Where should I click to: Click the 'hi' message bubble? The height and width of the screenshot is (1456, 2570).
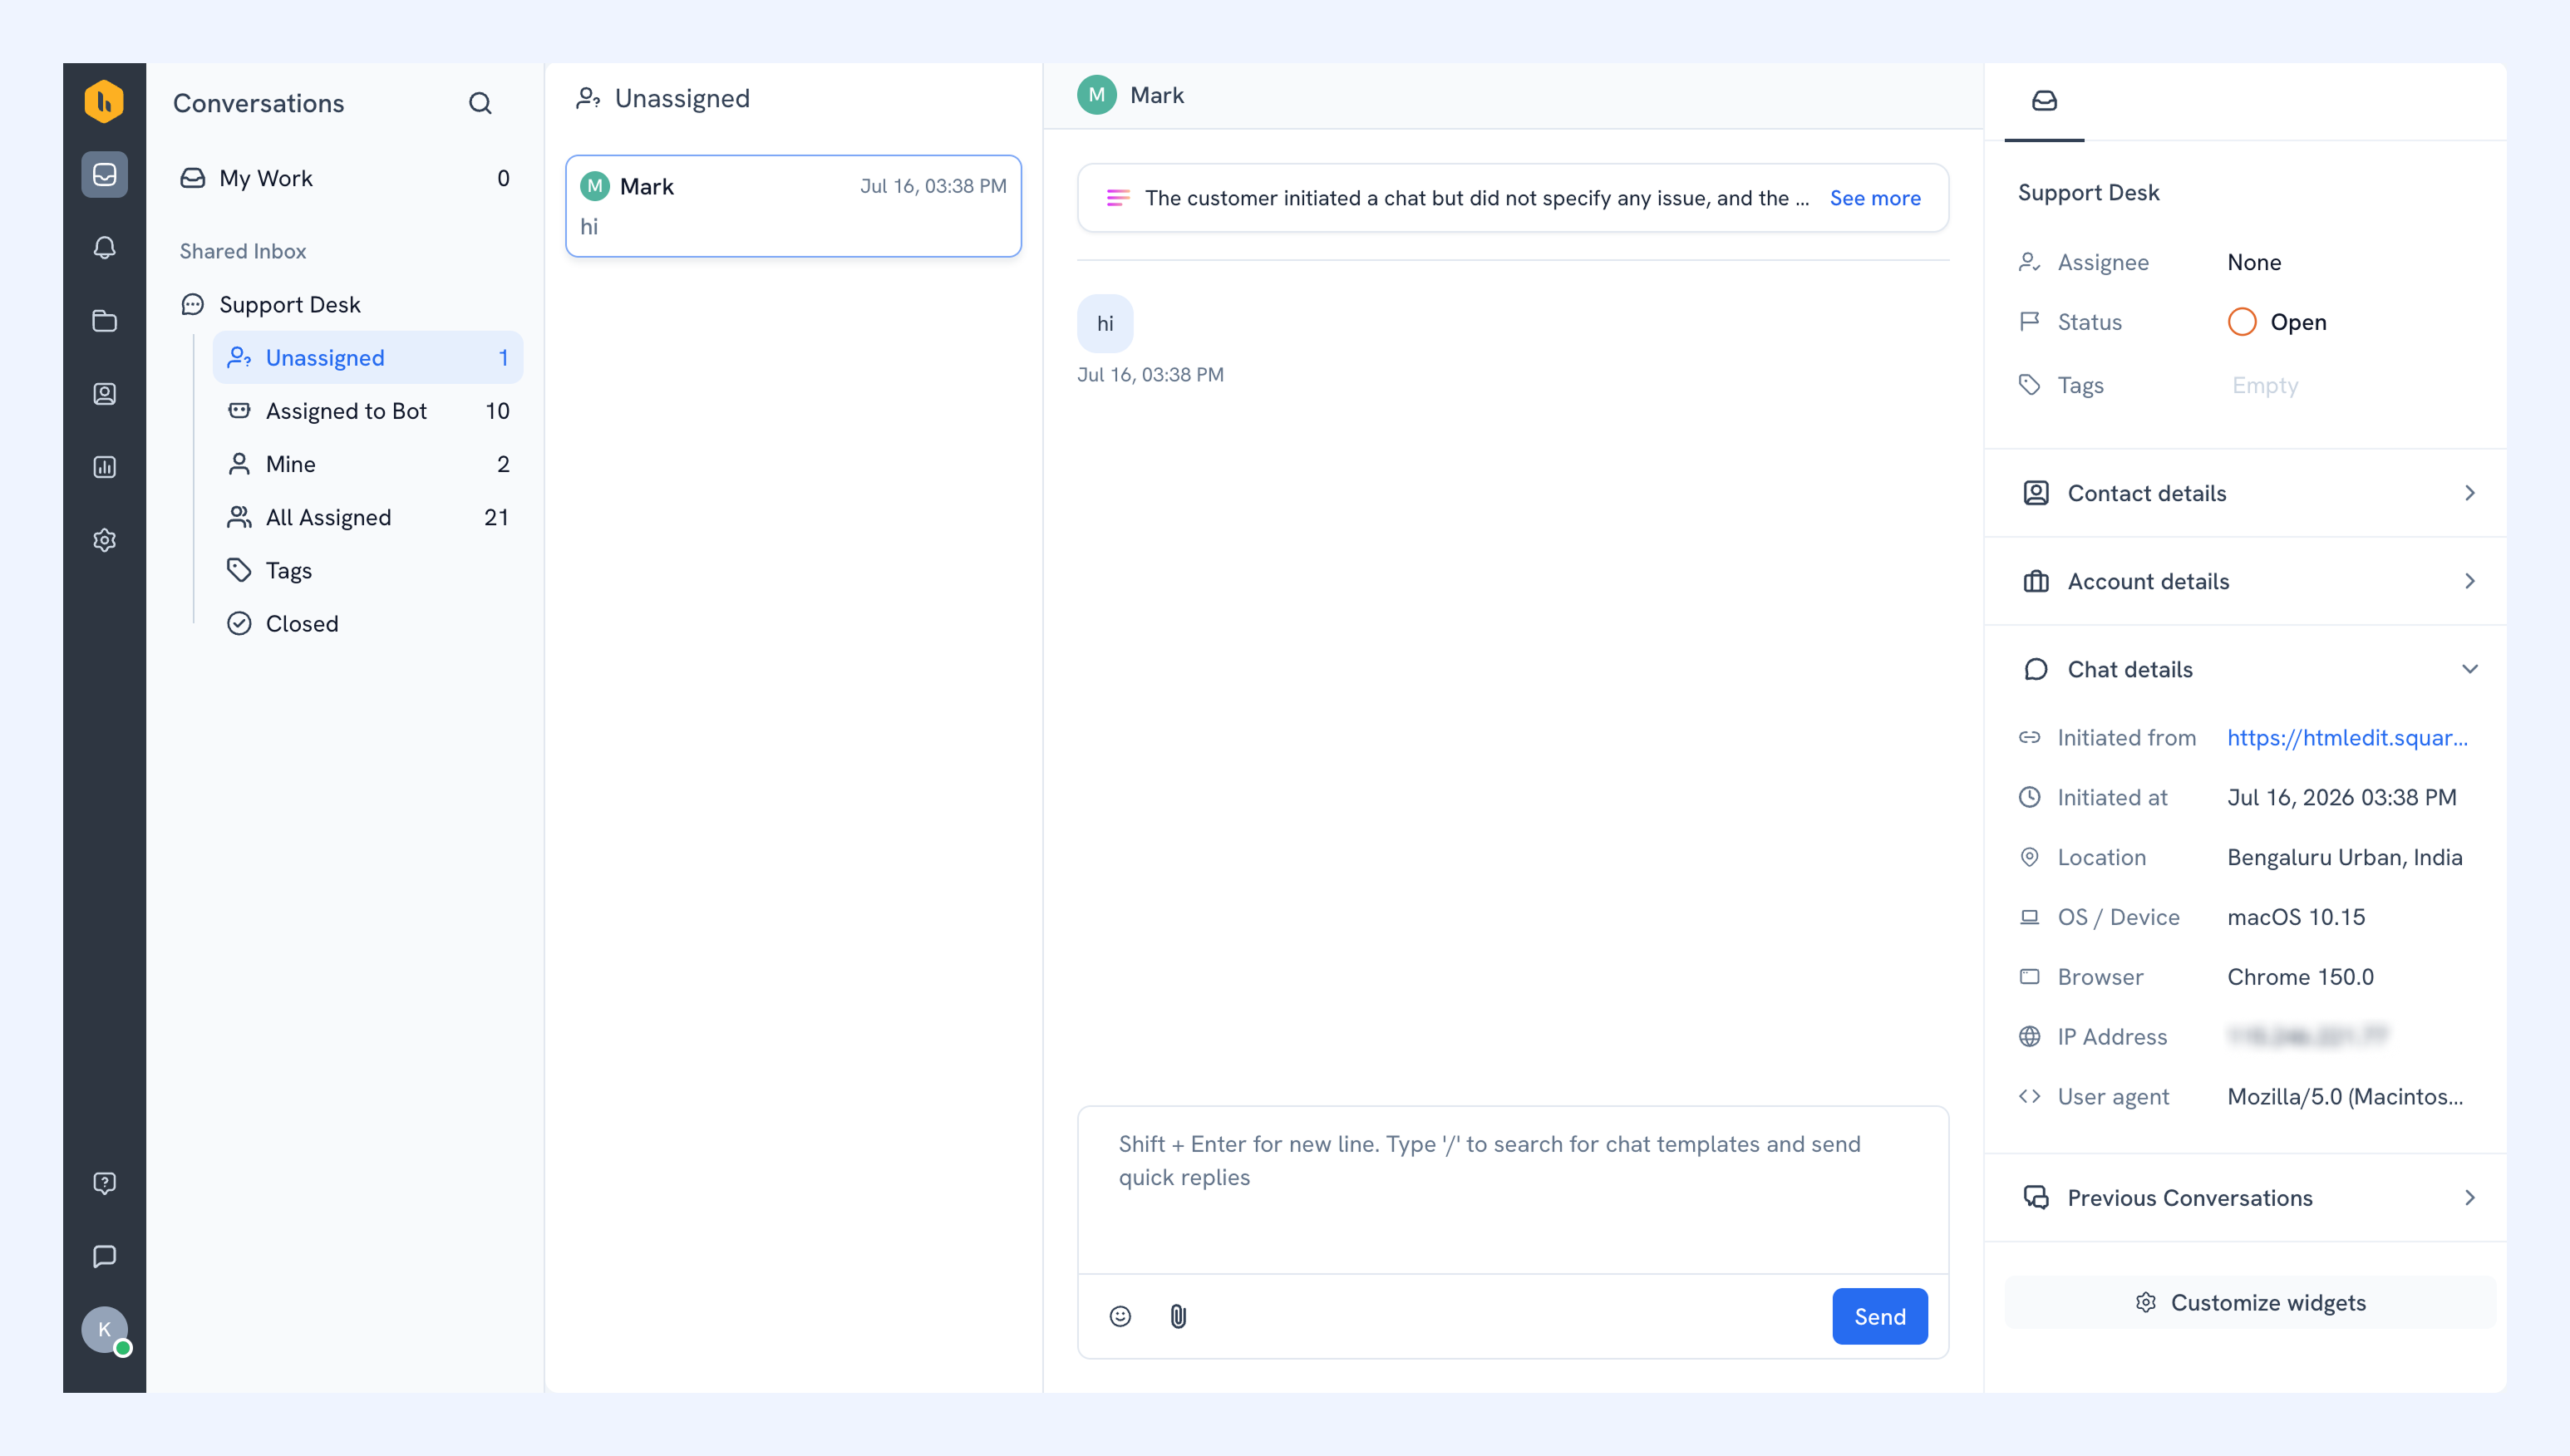[1105, 323]
